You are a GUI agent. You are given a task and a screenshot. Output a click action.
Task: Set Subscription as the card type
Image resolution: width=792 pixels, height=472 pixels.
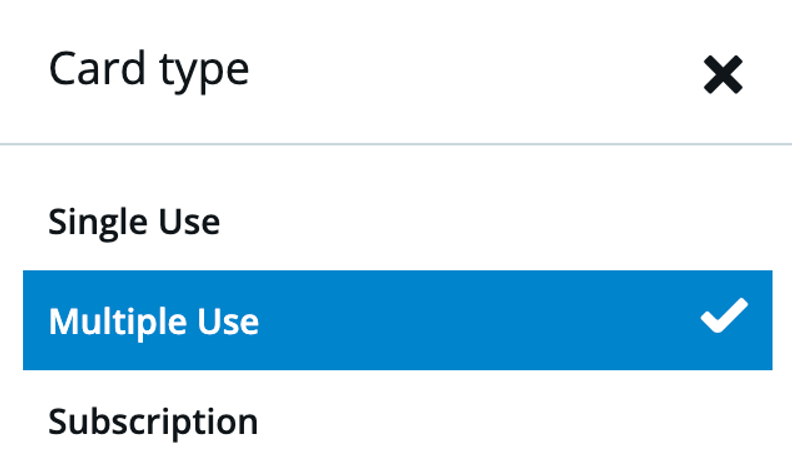(398, 420)
